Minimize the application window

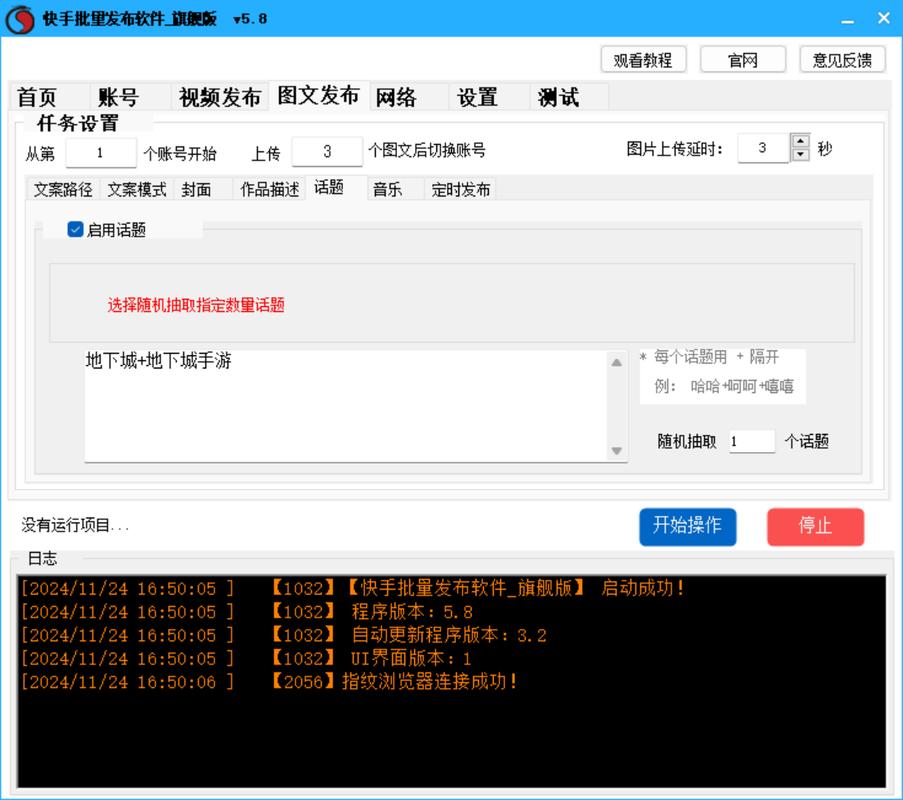pos(847,20)
